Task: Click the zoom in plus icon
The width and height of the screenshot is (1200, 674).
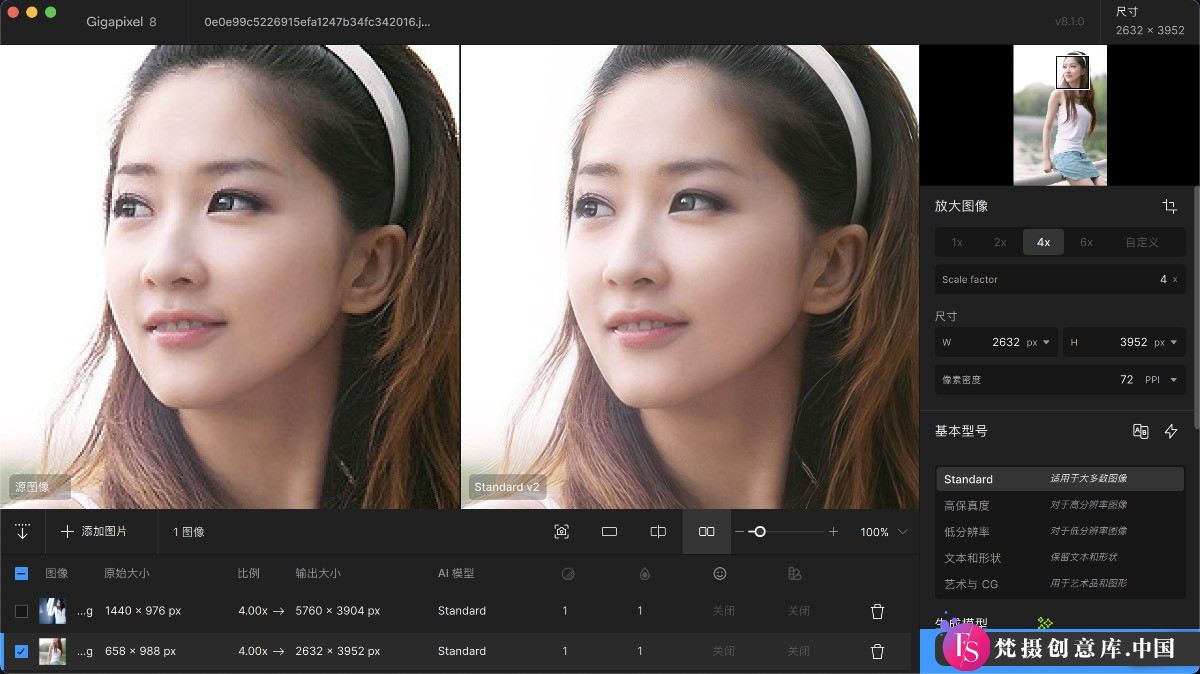Action: 833,532
